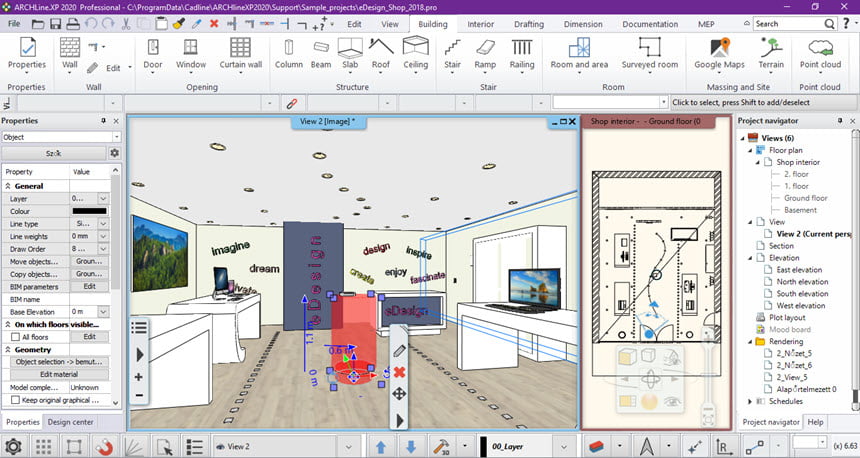The image size is (860, 458).
Task: Select the Ramp tool
Action: (485, 54)
